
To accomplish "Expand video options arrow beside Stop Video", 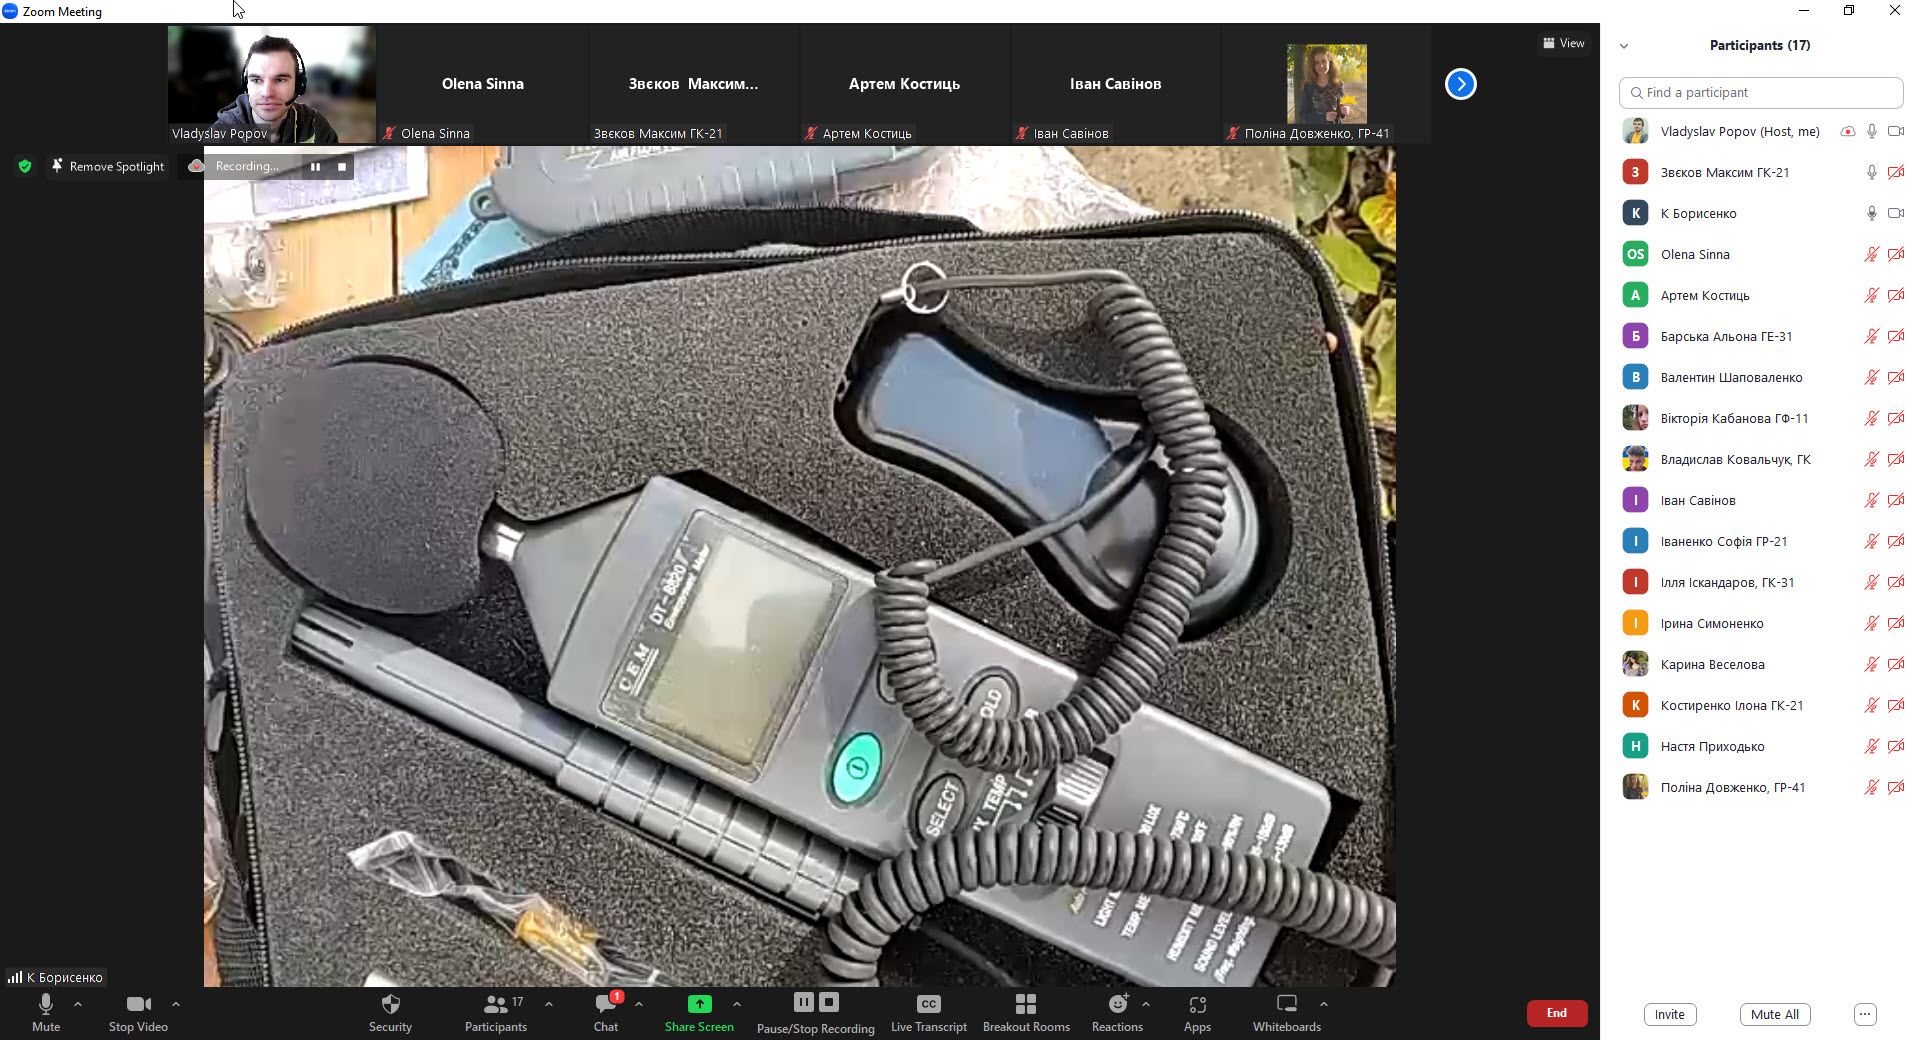I will 176,1003.
